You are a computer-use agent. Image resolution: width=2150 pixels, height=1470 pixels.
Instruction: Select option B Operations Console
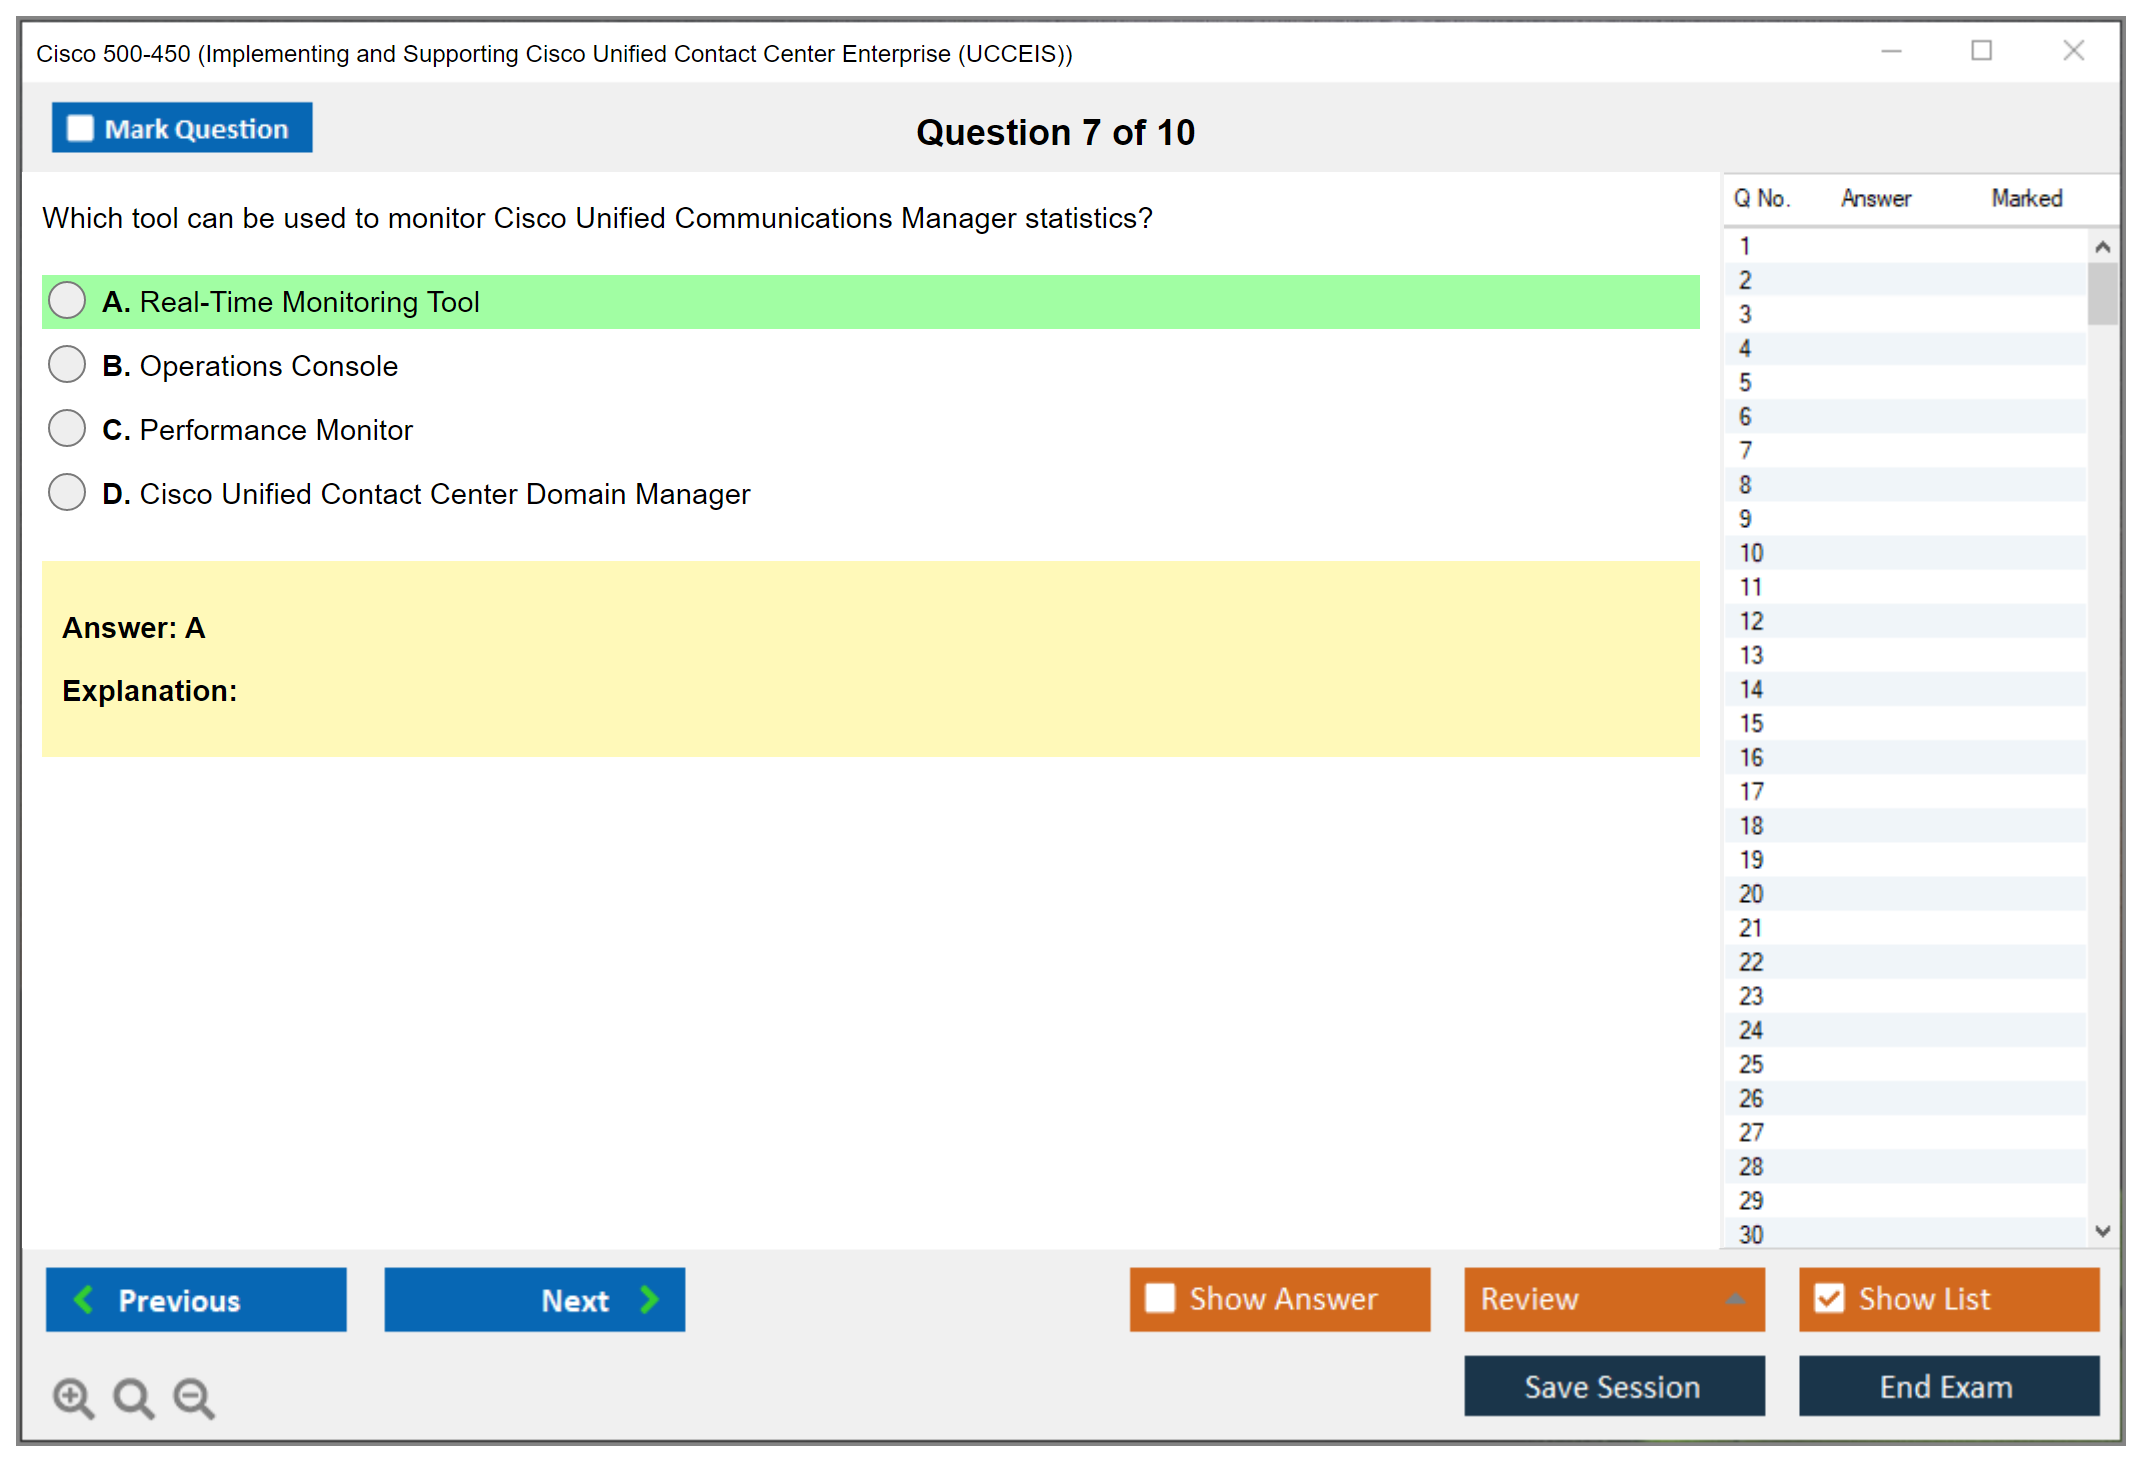pos(67,365)
